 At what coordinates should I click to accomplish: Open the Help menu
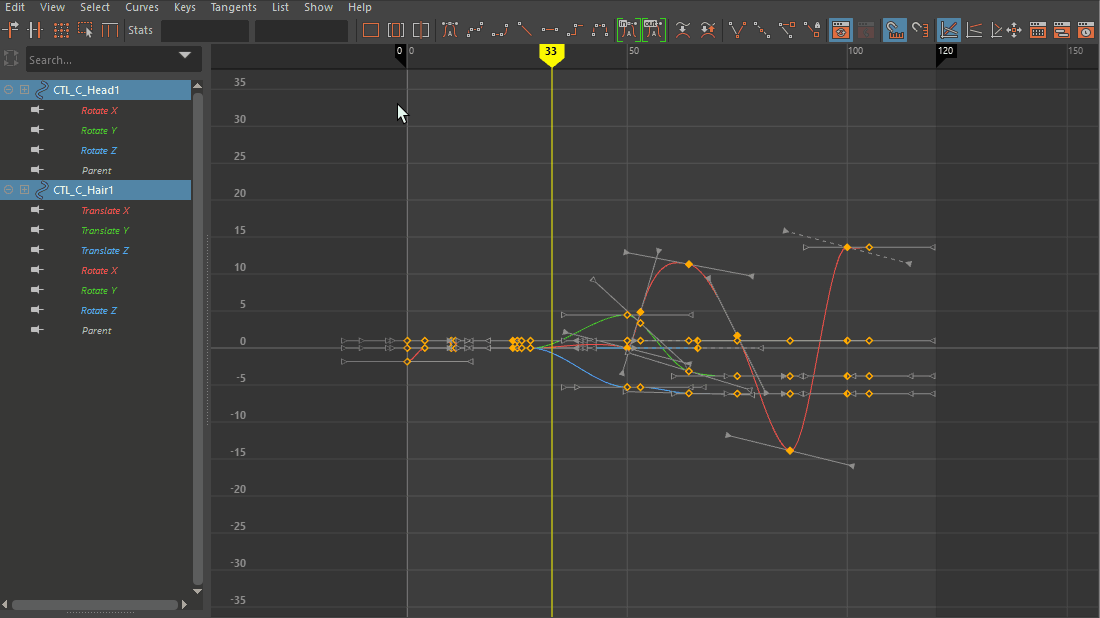click(x=360, y=7)
